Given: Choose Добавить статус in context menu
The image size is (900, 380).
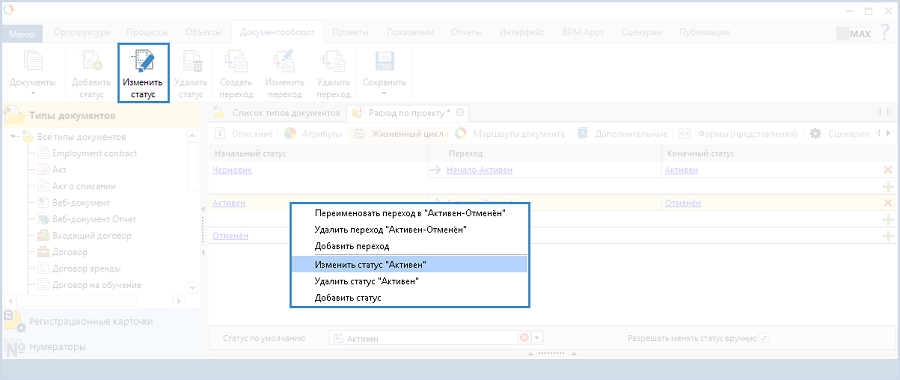Looking at the screenshot, I should [x=410, y=298].
